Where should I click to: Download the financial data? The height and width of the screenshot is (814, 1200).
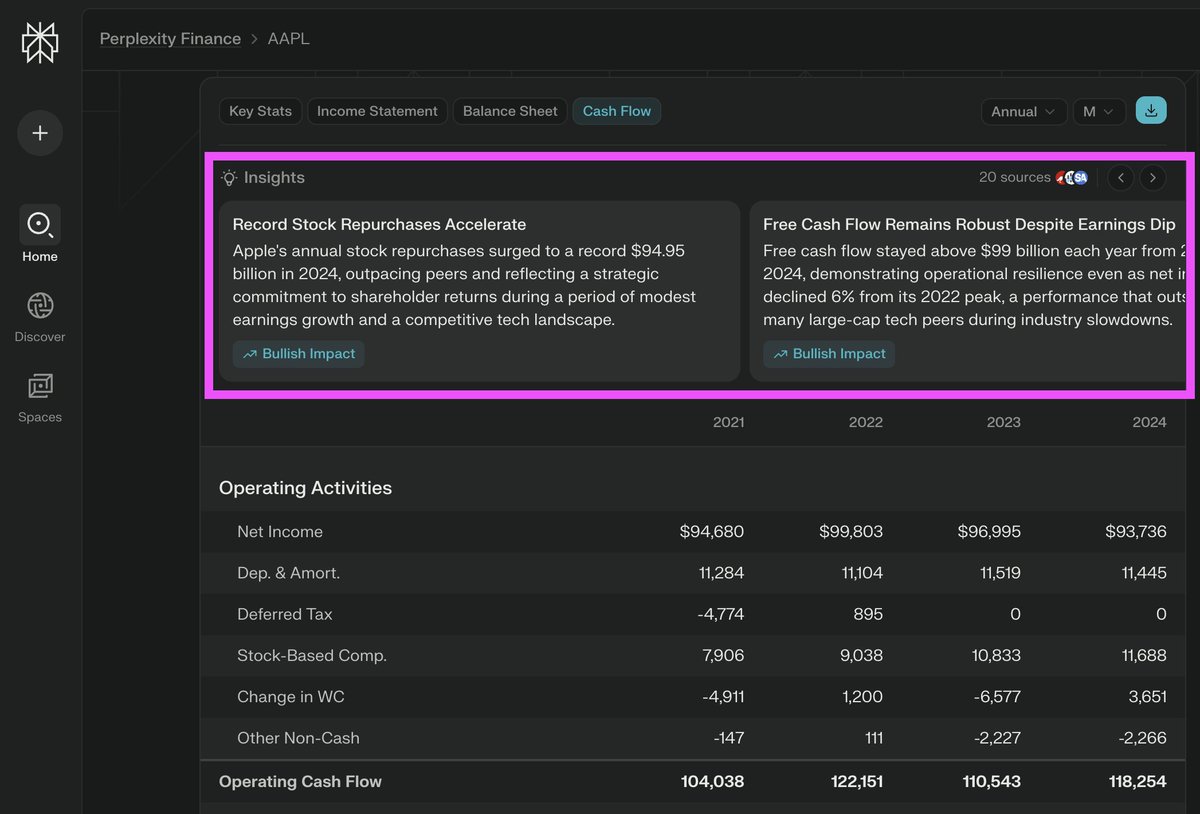coord(1151,111)
